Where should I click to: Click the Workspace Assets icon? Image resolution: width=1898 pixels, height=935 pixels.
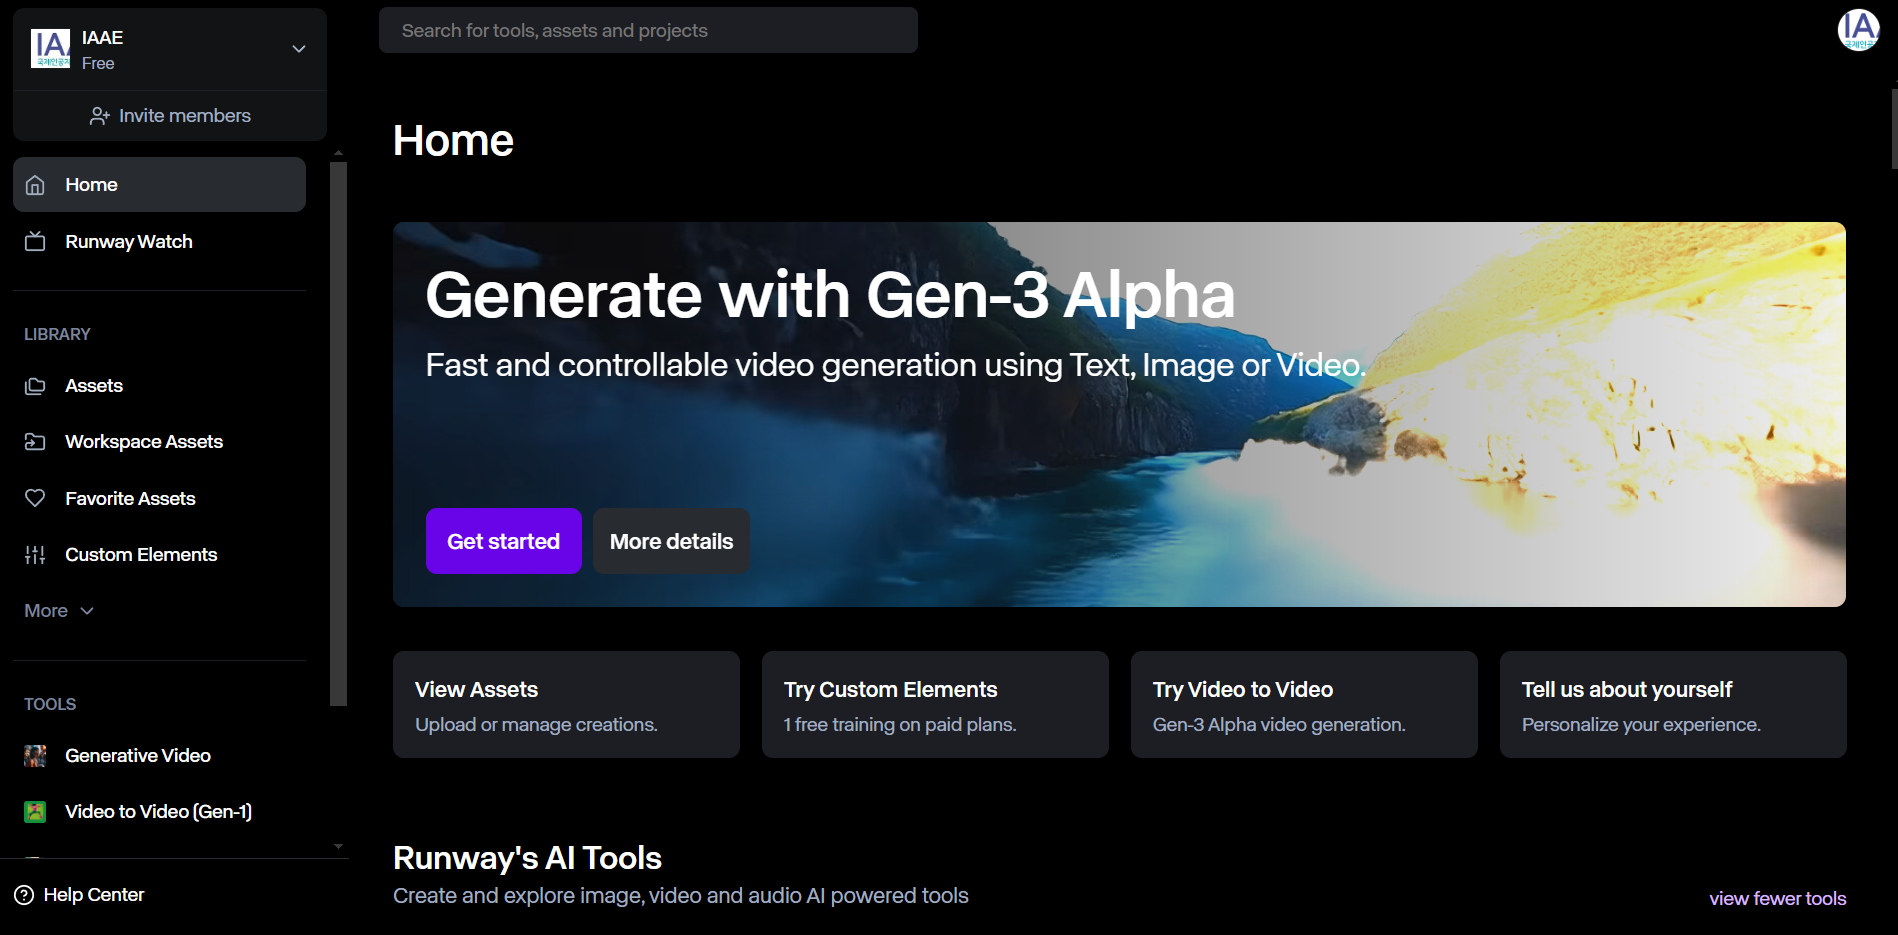(x=35, y=442)
